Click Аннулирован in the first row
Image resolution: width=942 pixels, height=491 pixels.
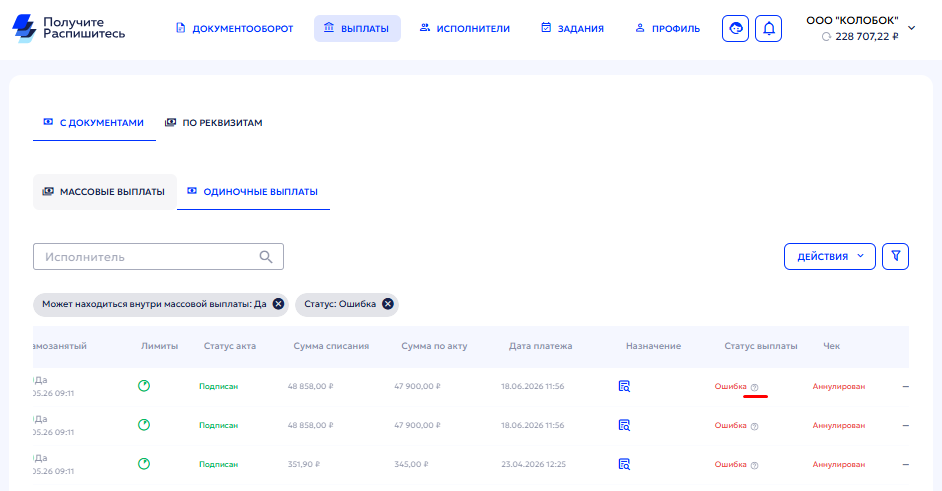tap(839, 386)
